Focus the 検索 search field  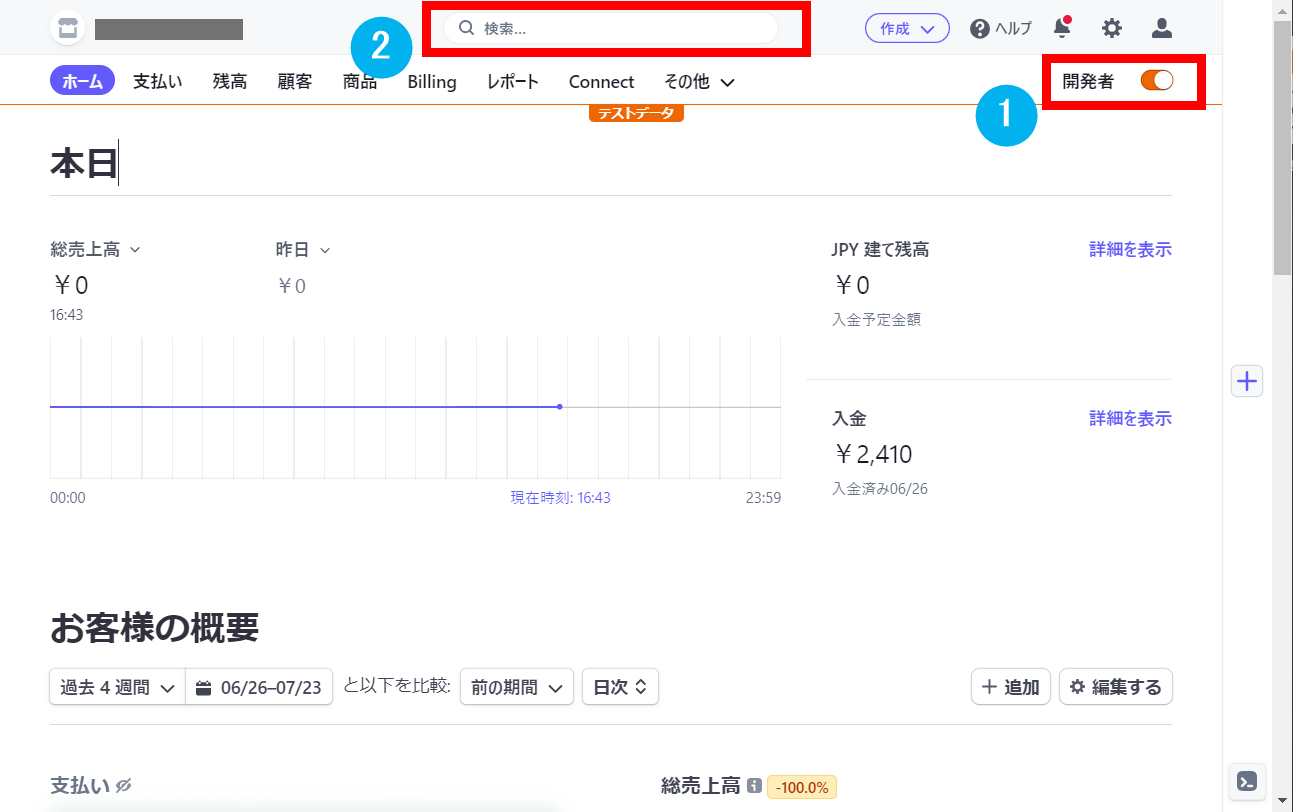[611, 28]
